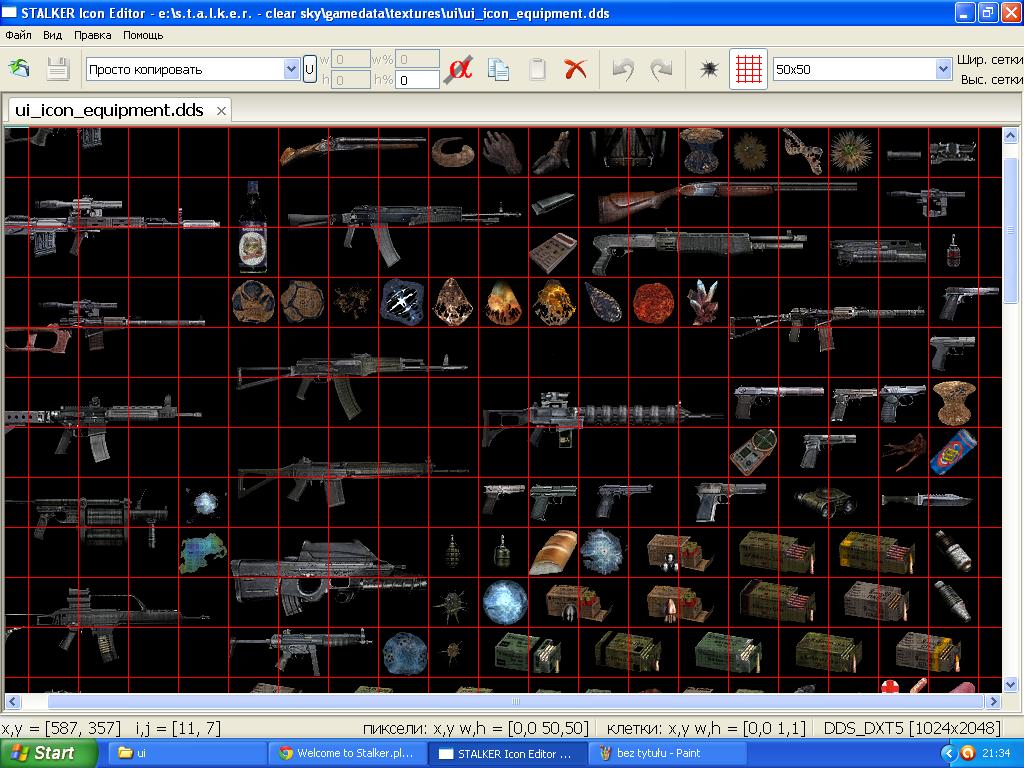Select the vodka bottle icon in the texture

pyautogui.click(x=253, y=227)
